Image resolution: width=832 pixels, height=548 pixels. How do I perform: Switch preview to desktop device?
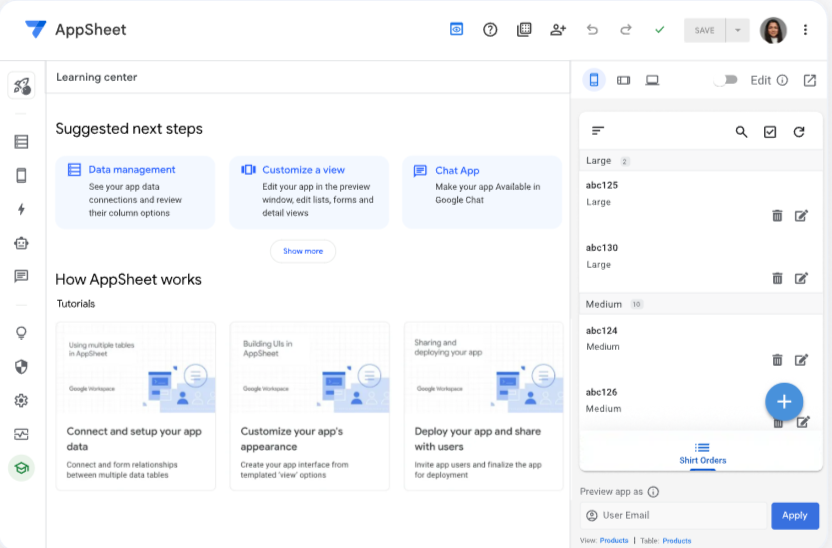[x=652, y=80]
